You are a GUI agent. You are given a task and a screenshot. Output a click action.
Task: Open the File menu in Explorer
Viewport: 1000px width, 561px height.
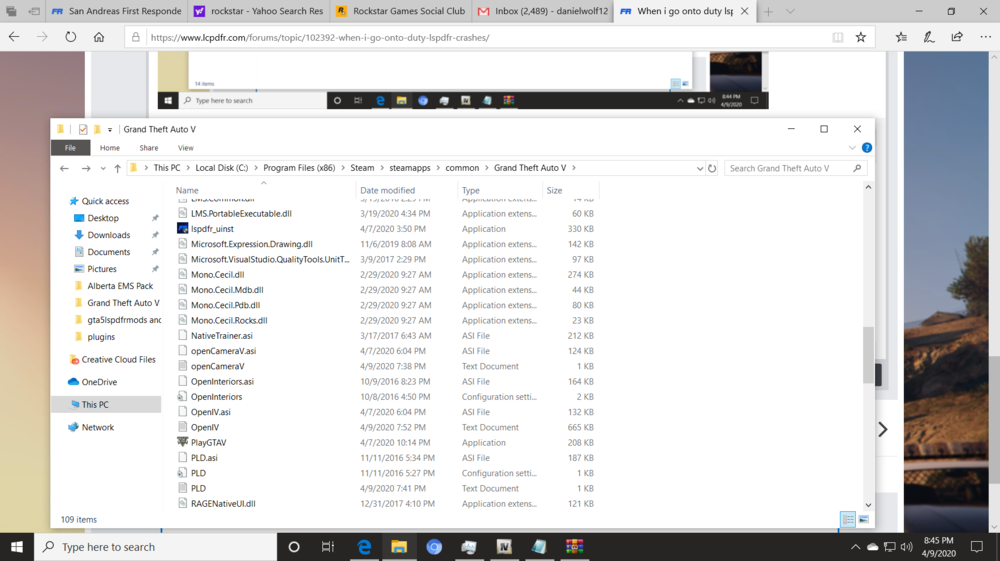click(x=70, y=147)
